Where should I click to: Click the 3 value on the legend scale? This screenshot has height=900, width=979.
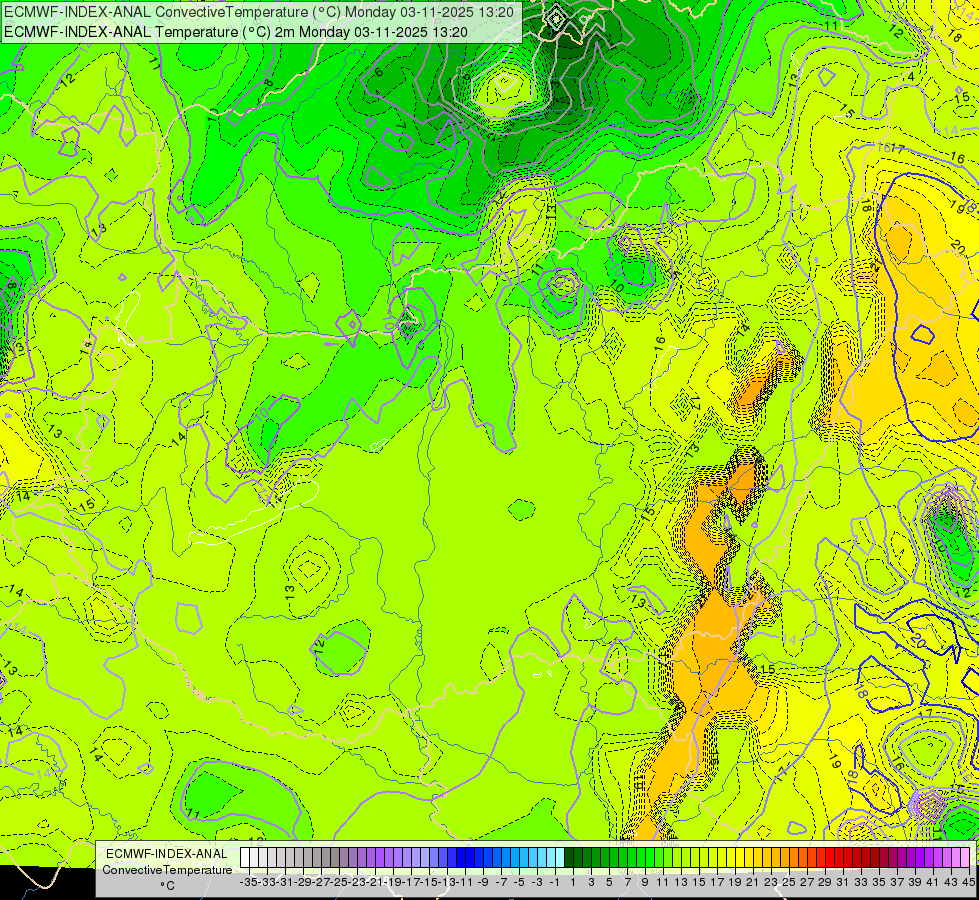pos(591,883)
